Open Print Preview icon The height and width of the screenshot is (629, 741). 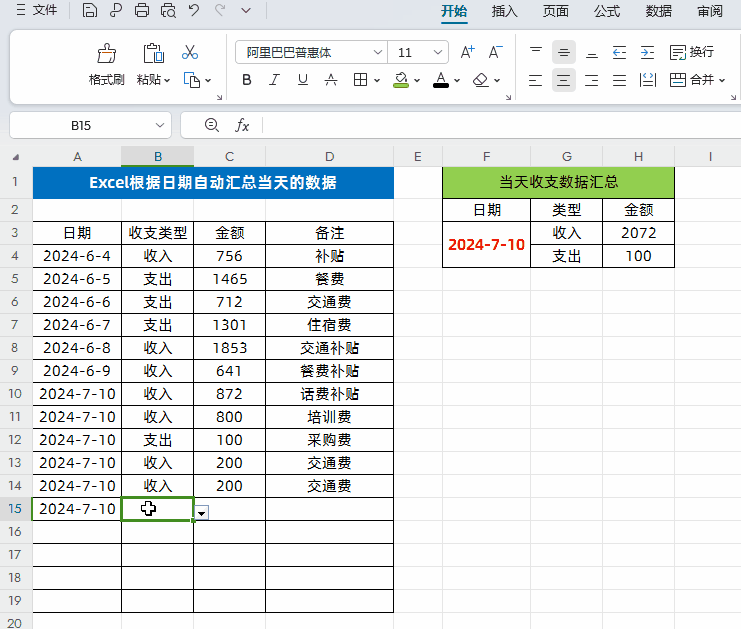tap(168, 10)
